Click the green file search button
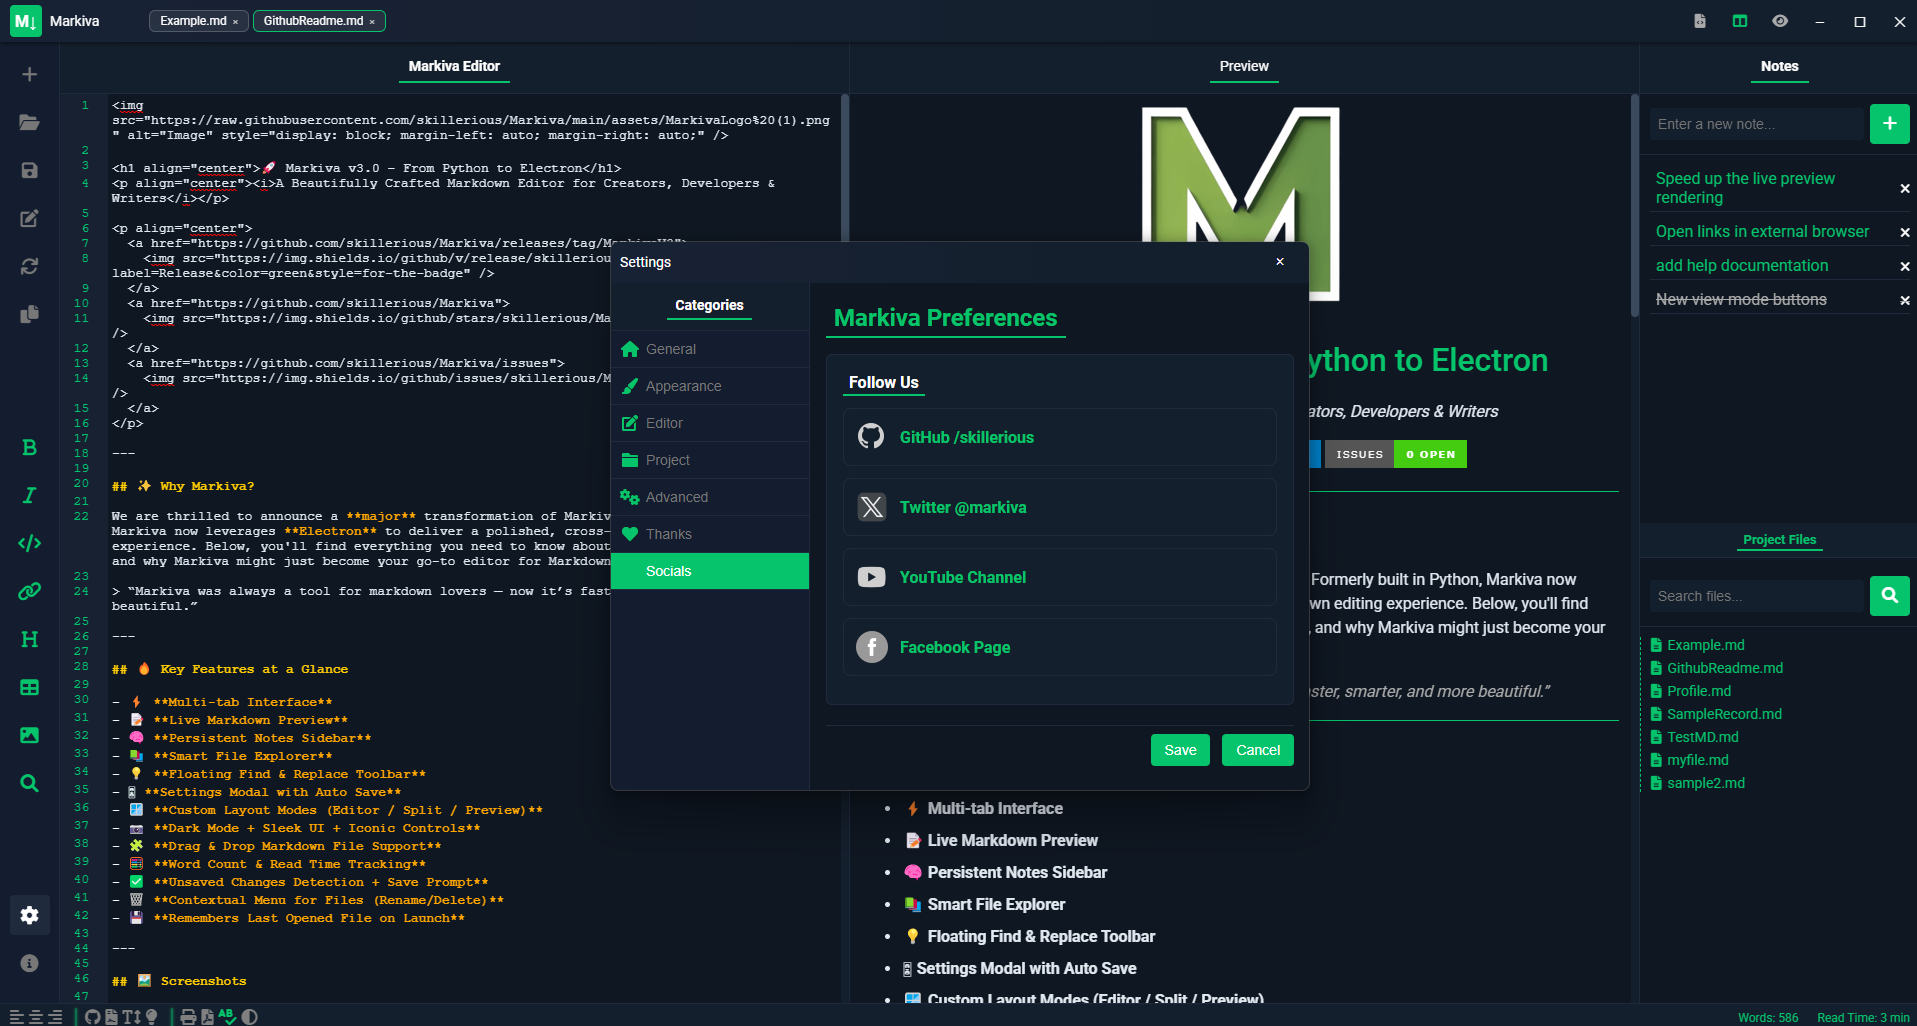 coord(1890,596)
